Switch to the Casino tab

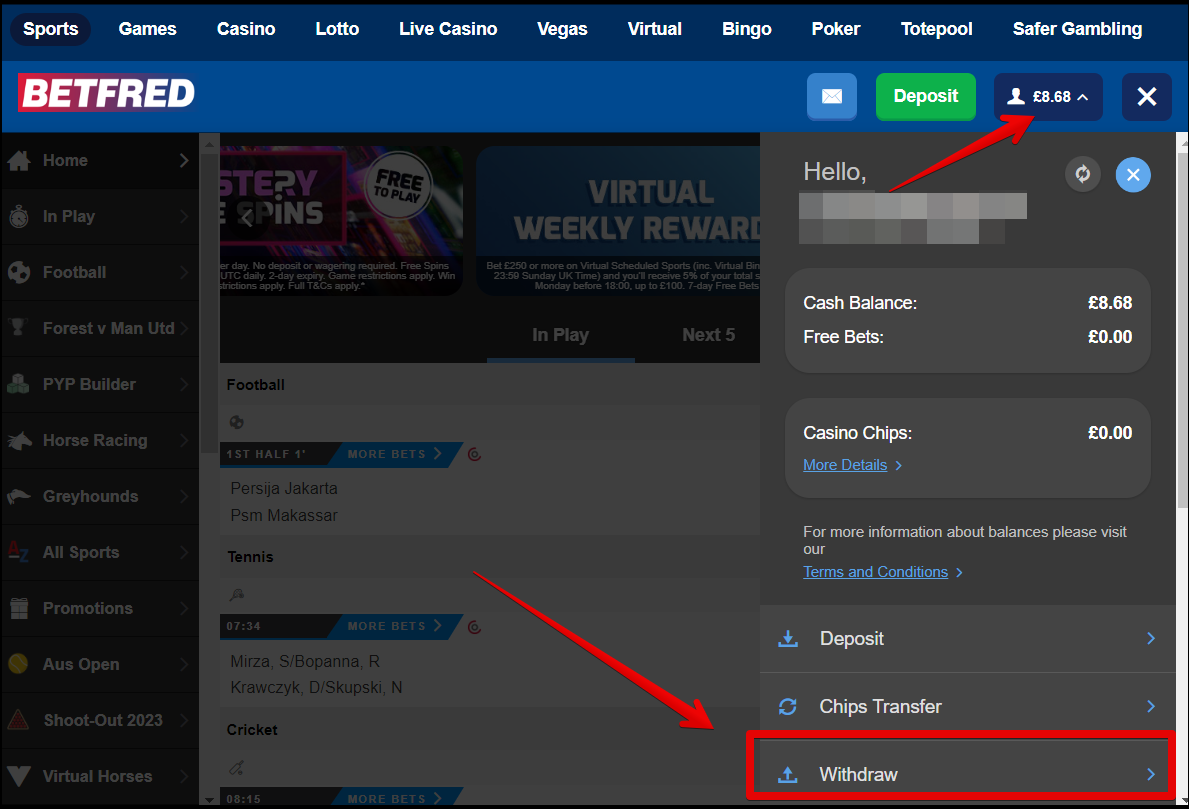[246, 29]
